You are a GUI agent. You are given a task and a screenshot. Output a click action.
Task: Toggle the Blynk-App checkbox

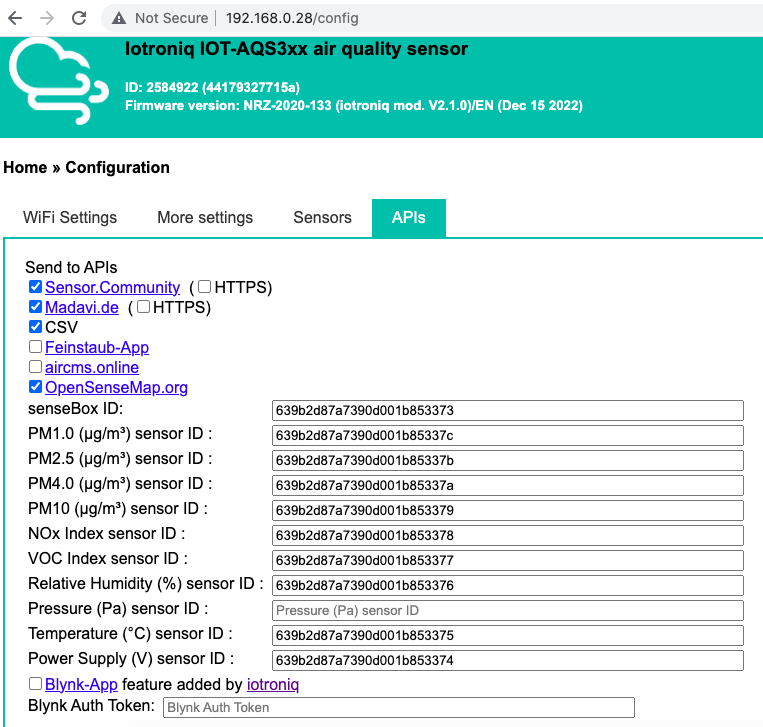36,684
